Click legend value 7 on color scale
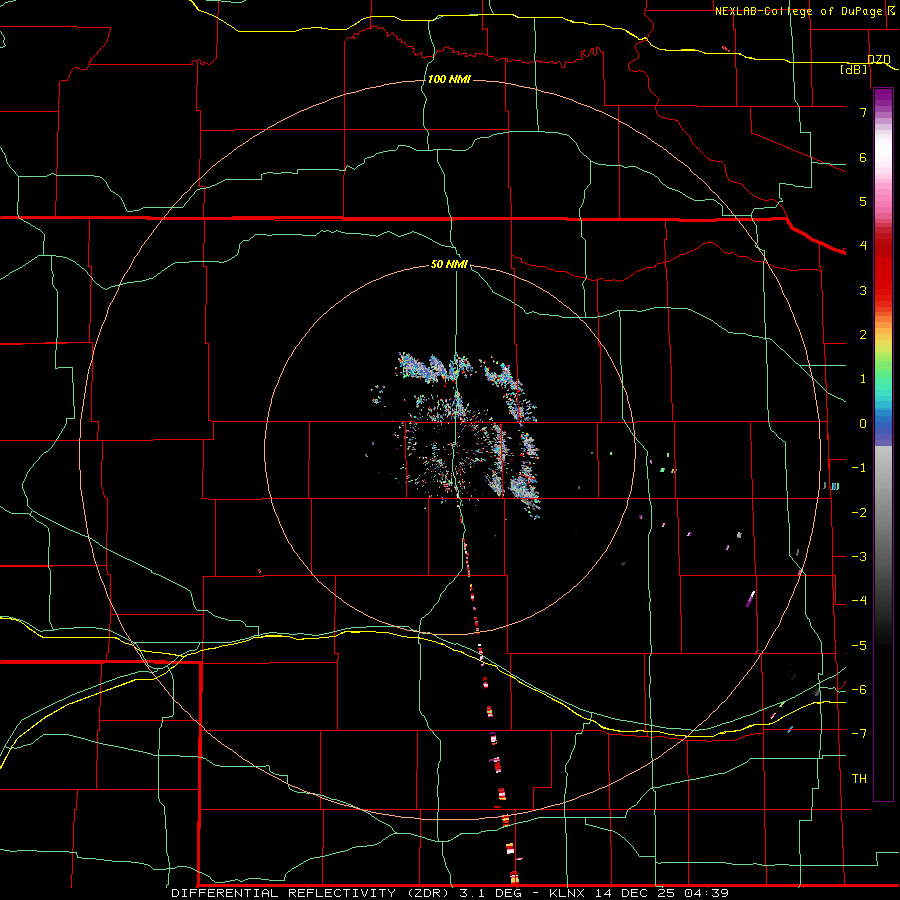 pyautogui.click(x=863, y=112)
